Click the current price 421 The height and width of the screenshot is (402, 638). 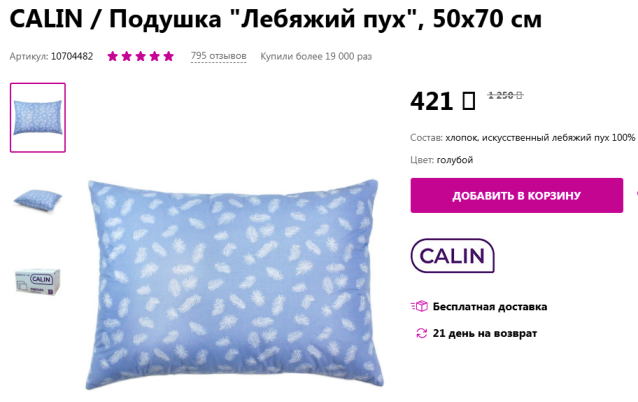(432, 101)
